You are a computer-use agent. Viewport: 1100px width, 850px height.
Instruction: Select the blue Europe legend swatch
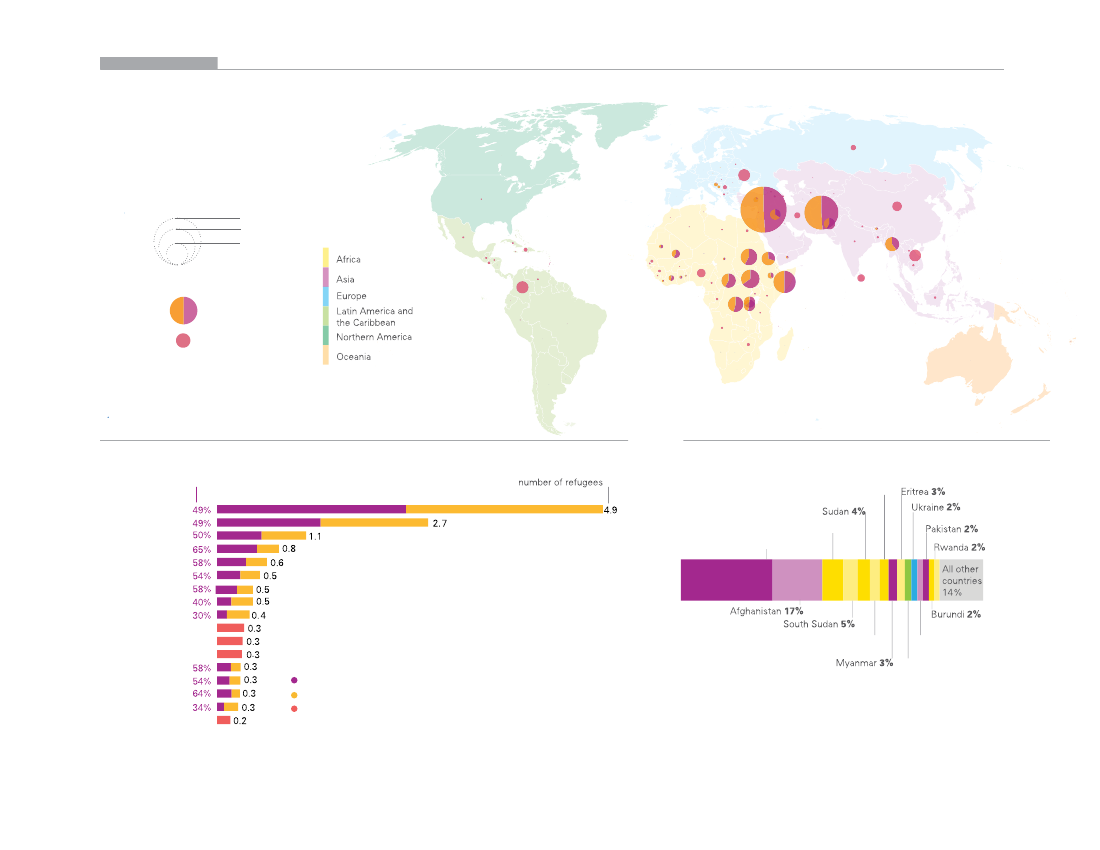click(326, 296)
